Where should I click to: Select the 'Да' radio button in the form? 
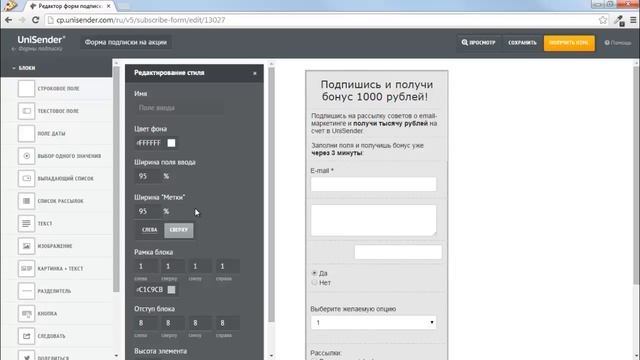[x=314, y=273]
